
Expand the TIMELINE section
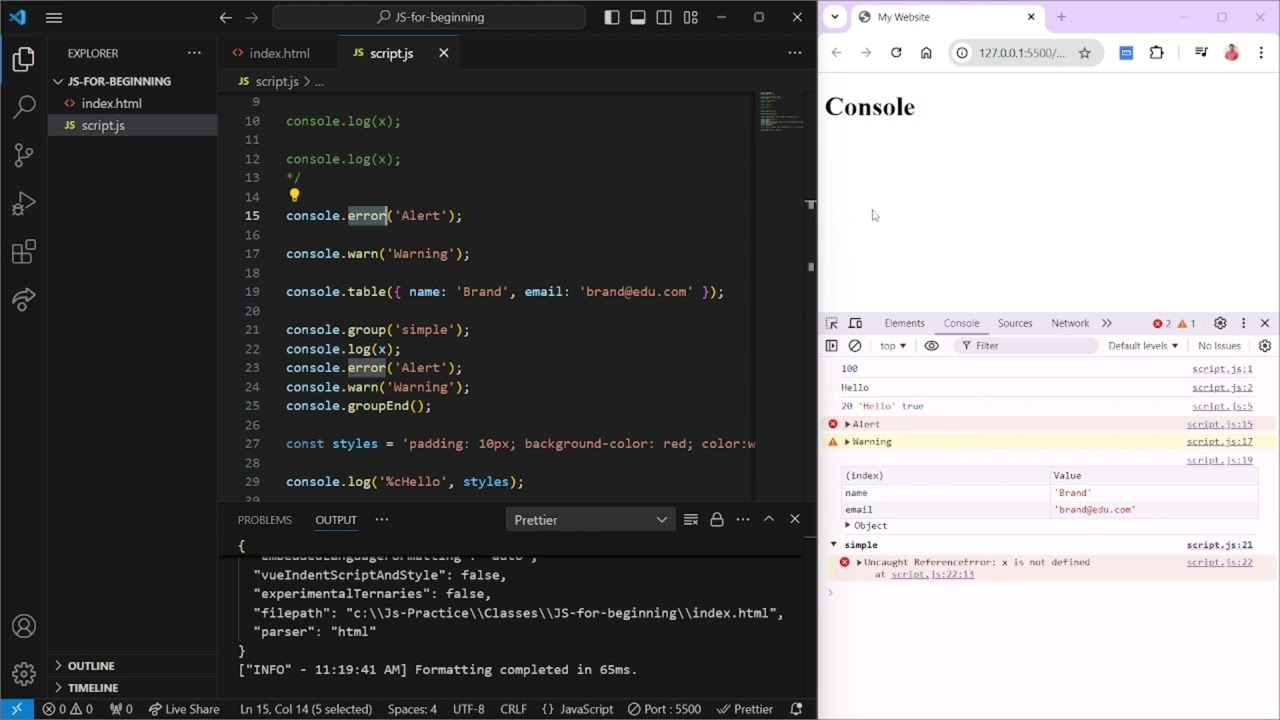pos(92,688)
